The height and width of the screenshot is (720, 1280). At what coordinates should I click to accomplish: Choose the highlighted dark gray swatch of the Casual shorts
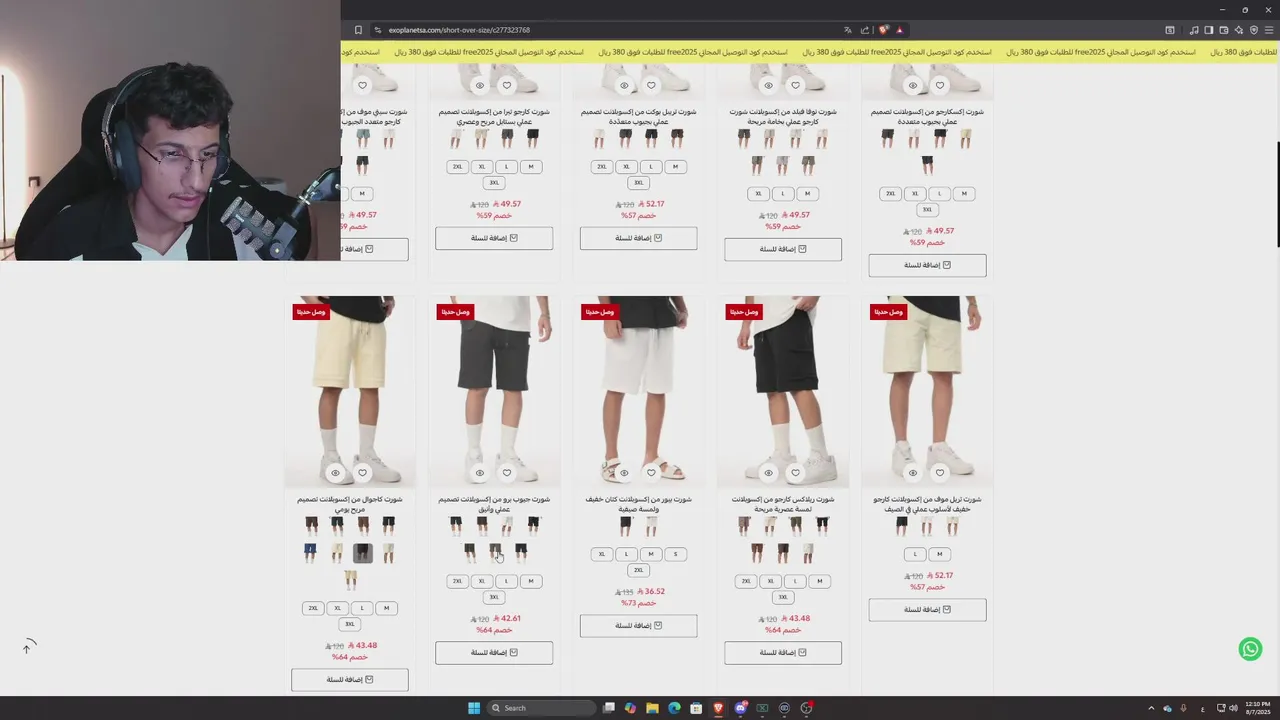pyautogui.click(x=362, y=552)
